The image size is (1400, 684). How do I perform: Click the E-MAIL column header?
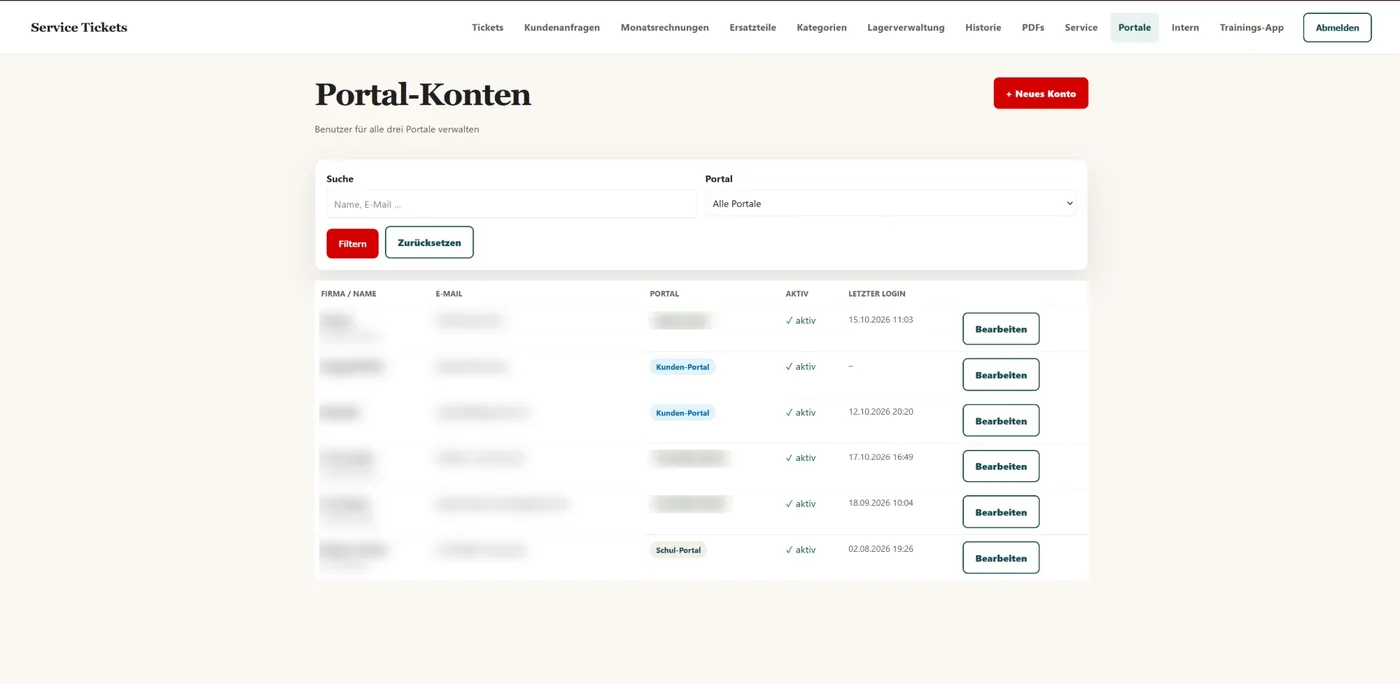pos(449,294)
